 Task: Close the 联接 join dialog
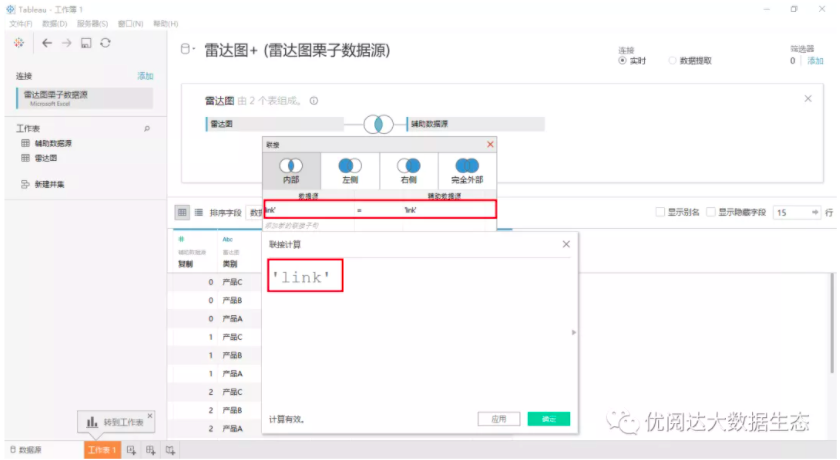pyautogui.click(x=490, y=145)
